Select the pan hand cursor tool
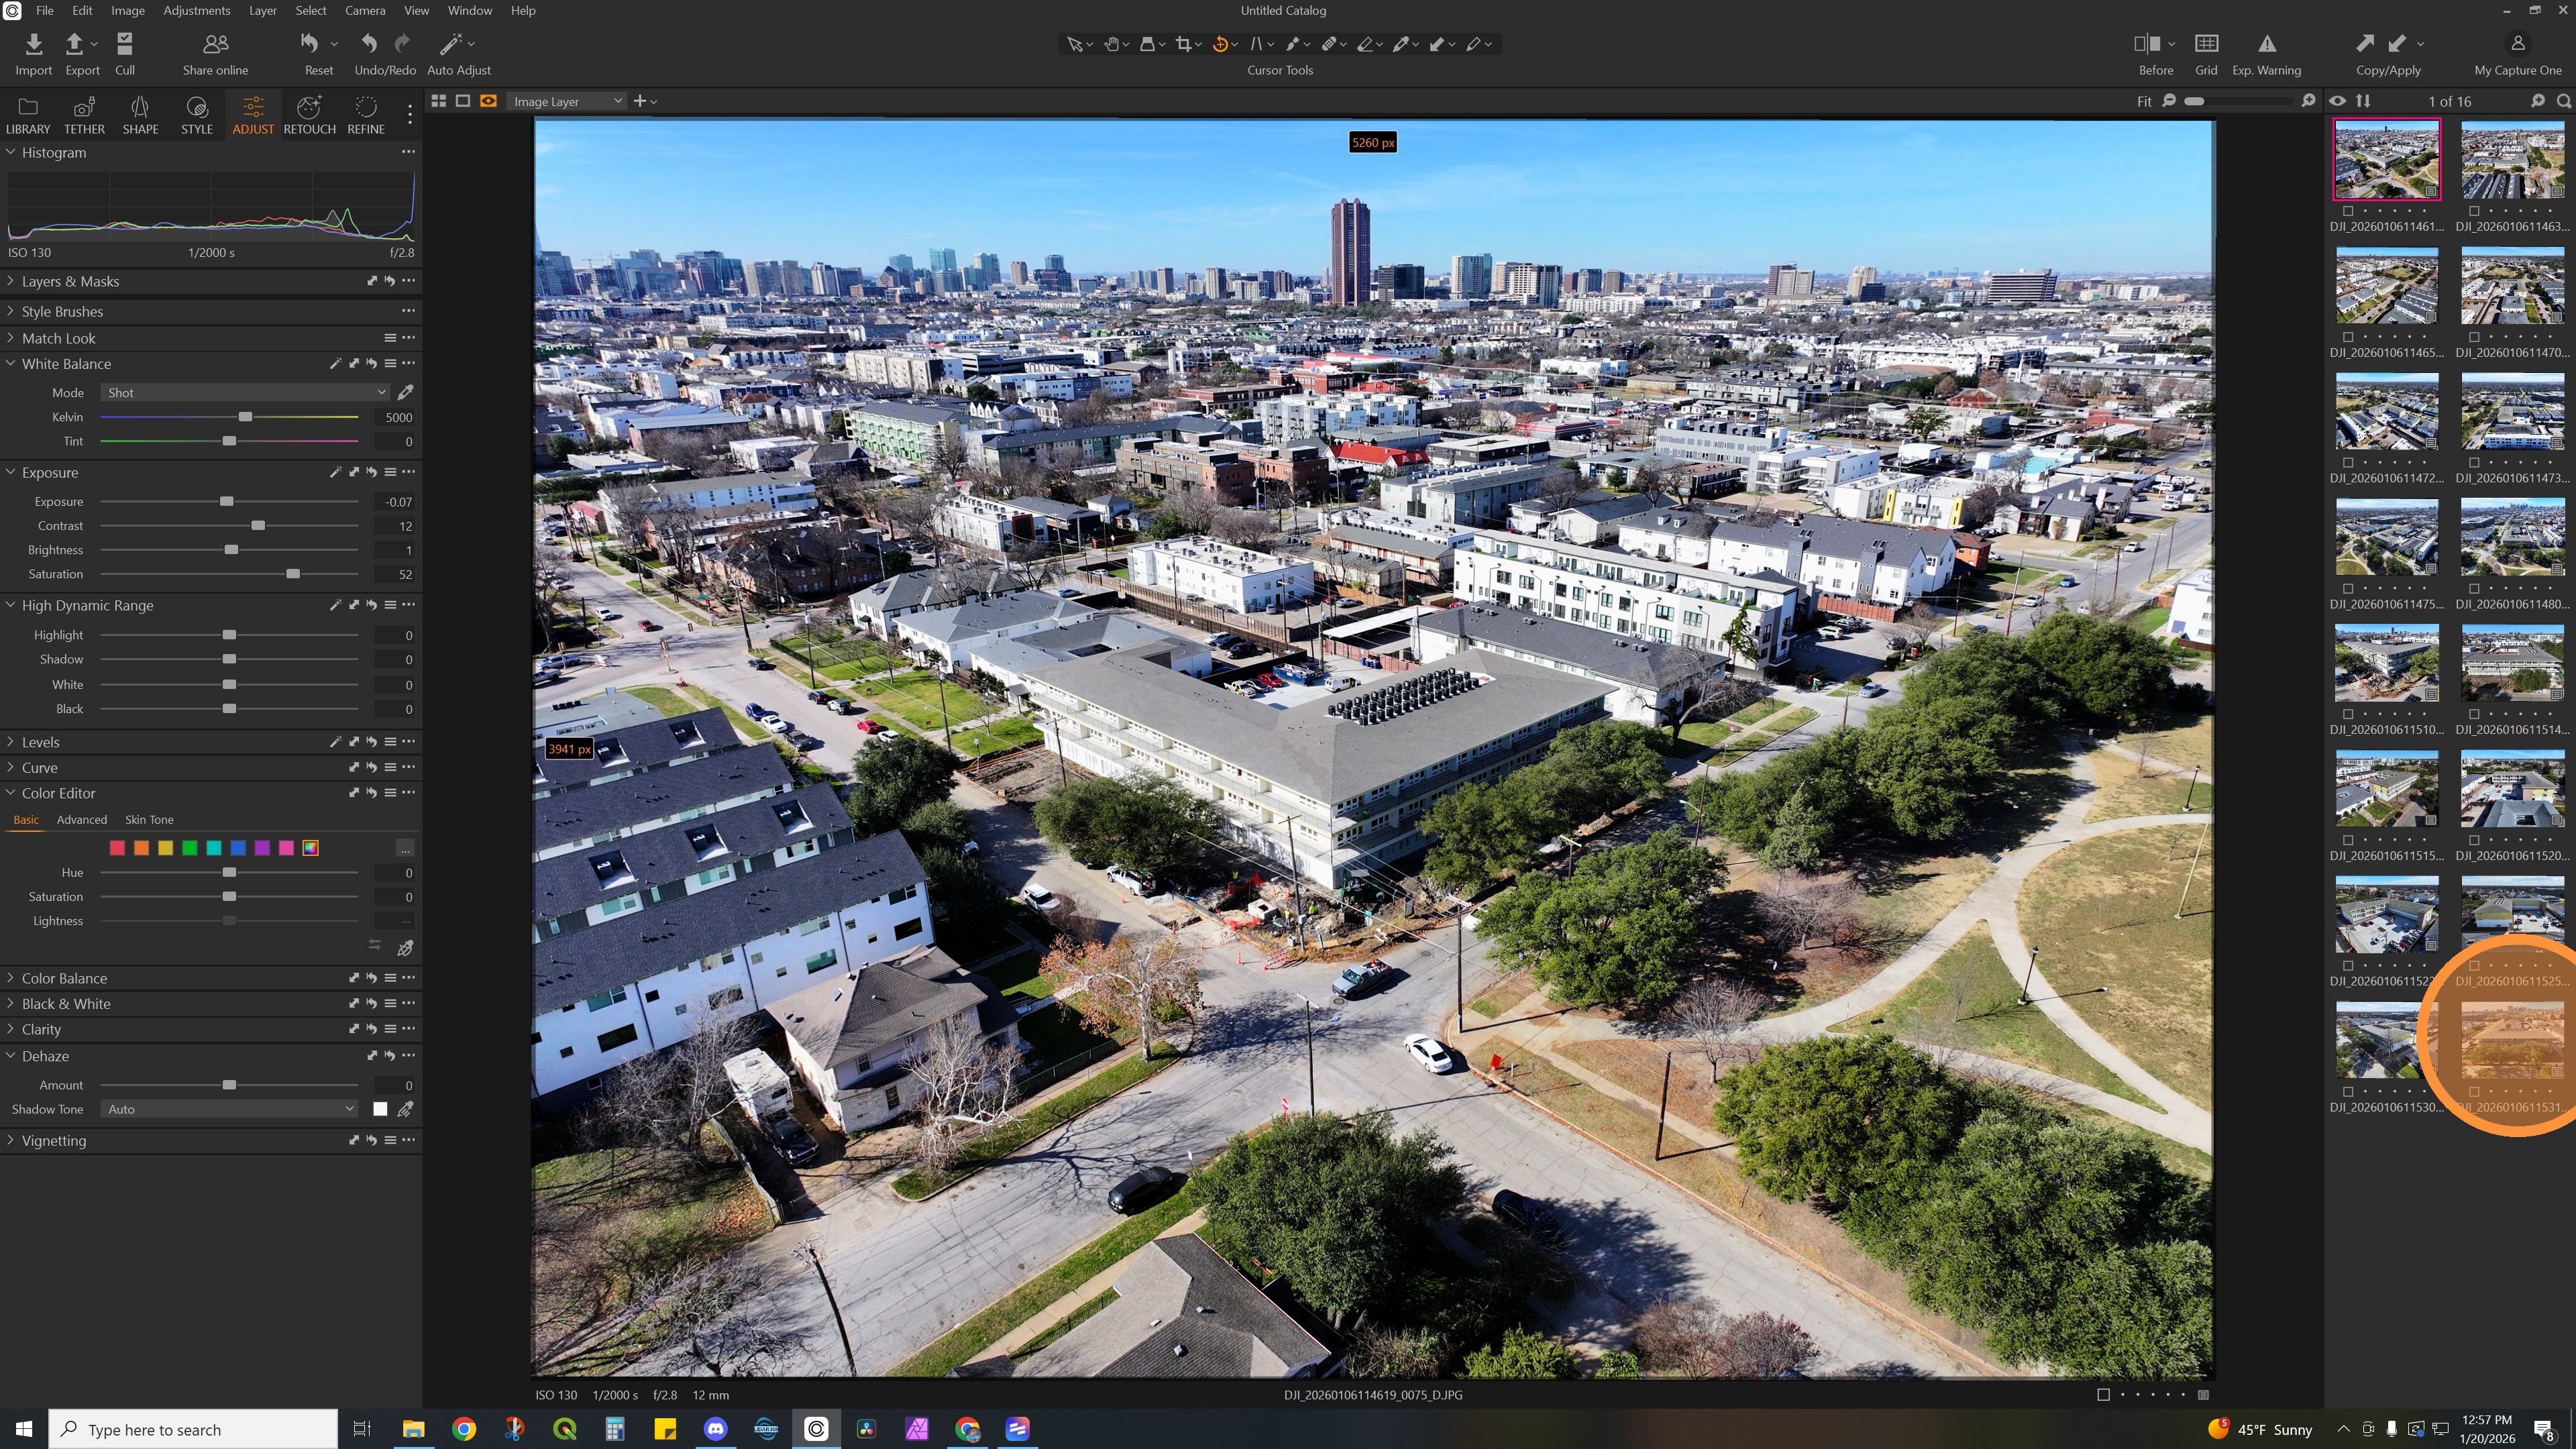Image resolution: width=2576 pixels, height=1449 pixels. coord(1111,44)
